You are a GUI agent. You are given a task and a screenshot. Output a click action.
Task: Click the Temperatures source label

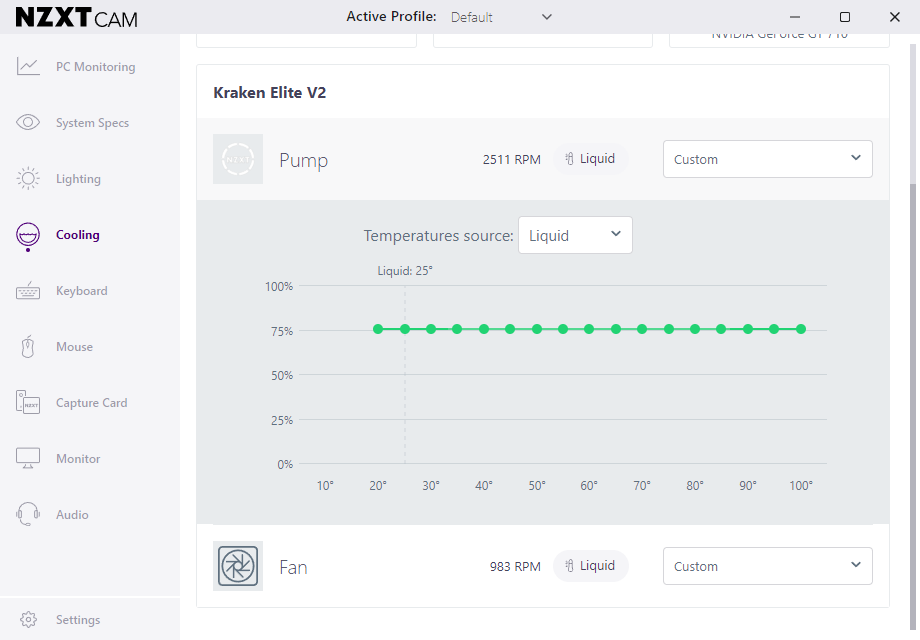438,236
